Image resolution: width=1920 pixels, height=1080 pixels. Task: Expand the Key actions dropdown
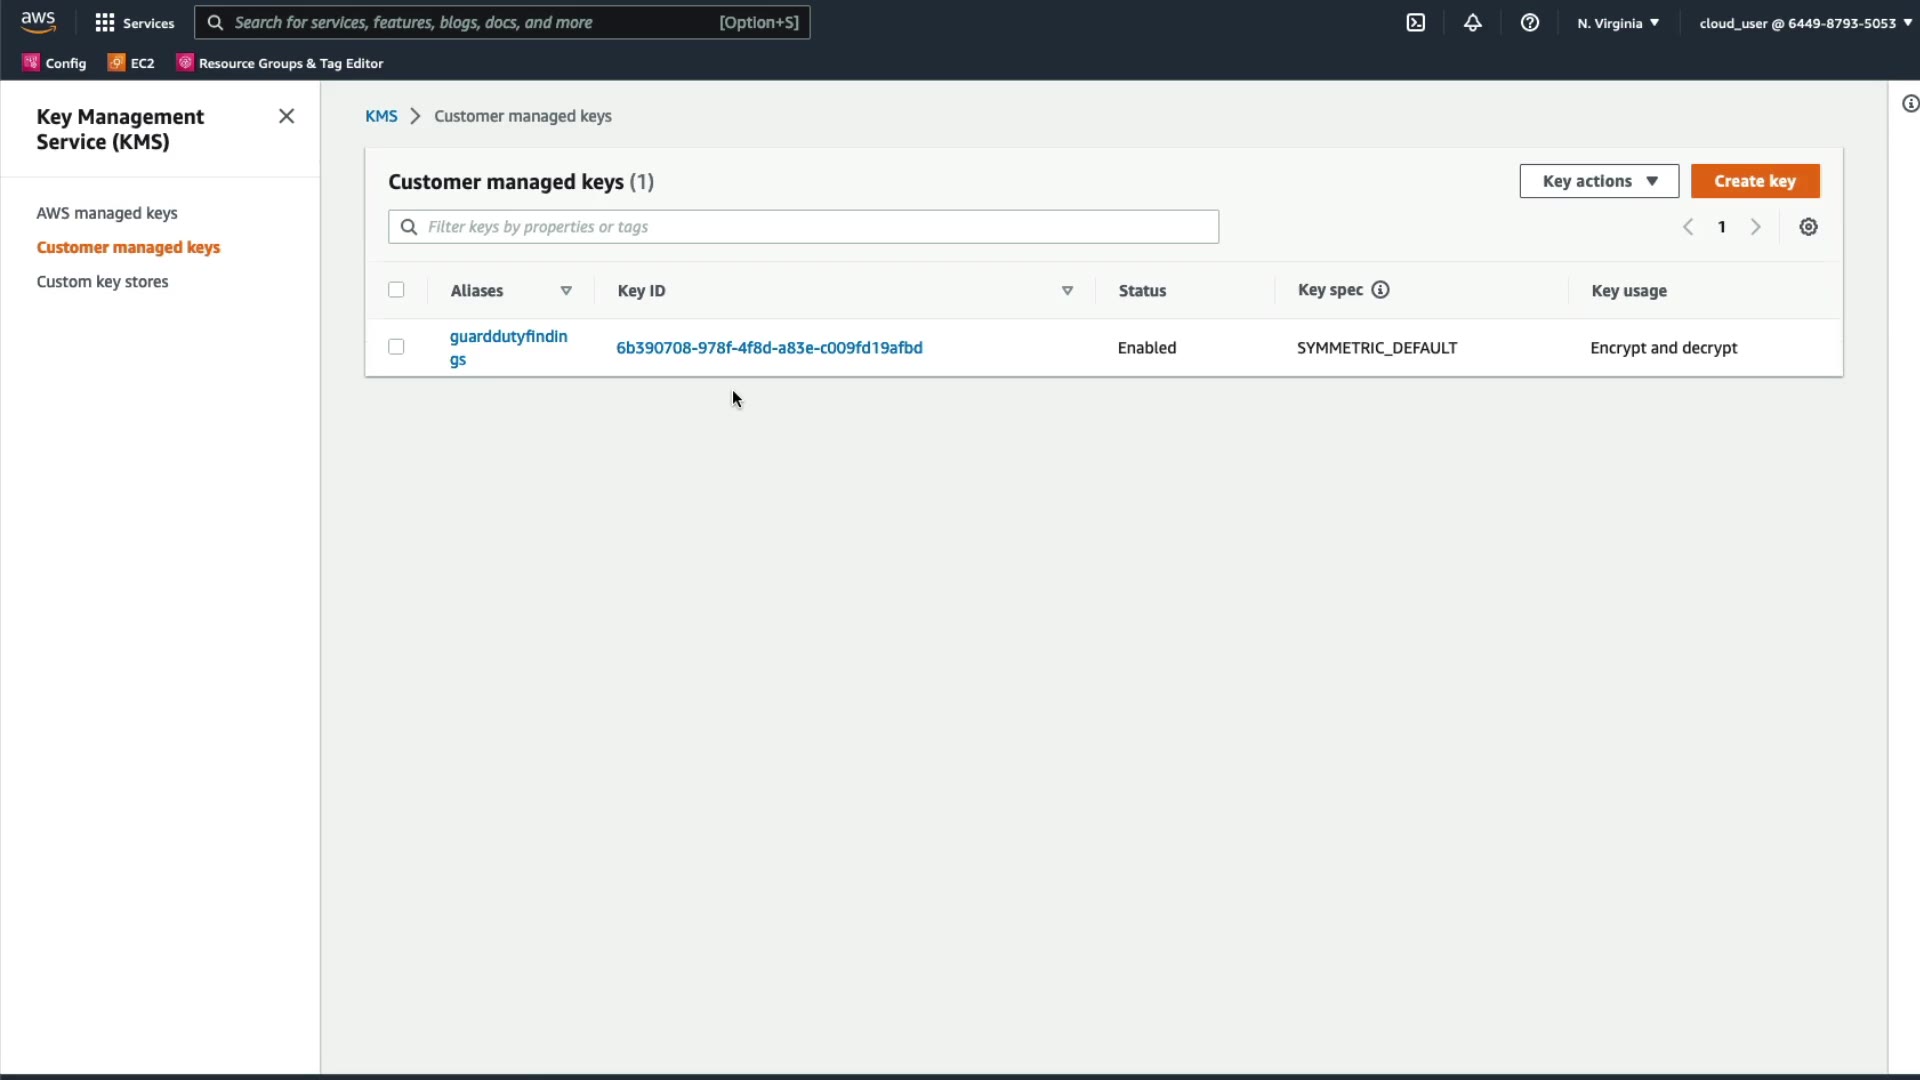point(1598,181)
